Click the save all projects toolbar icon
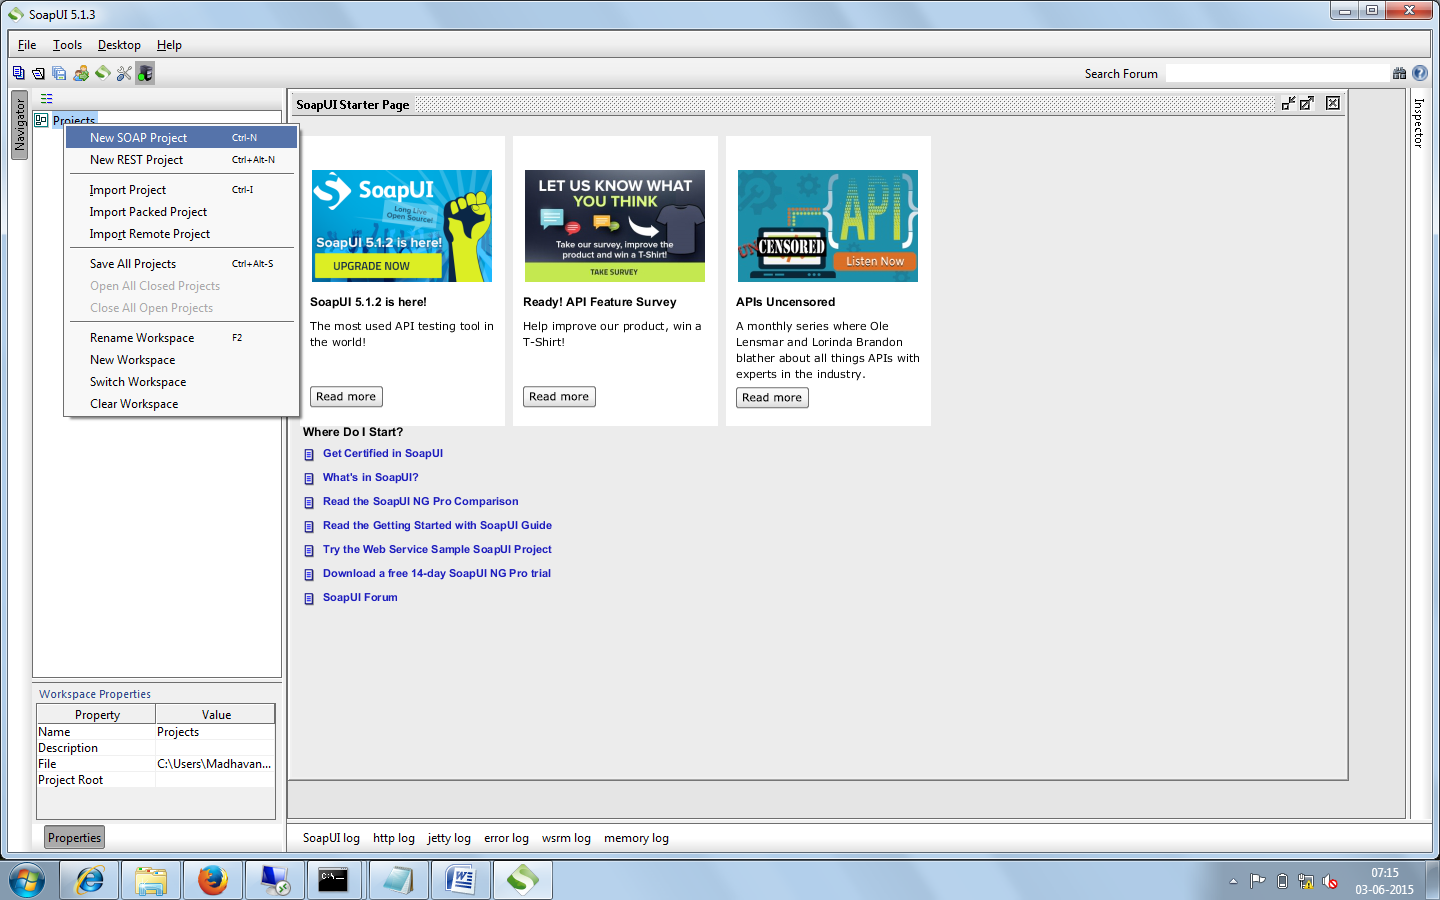 pos(59,73)
